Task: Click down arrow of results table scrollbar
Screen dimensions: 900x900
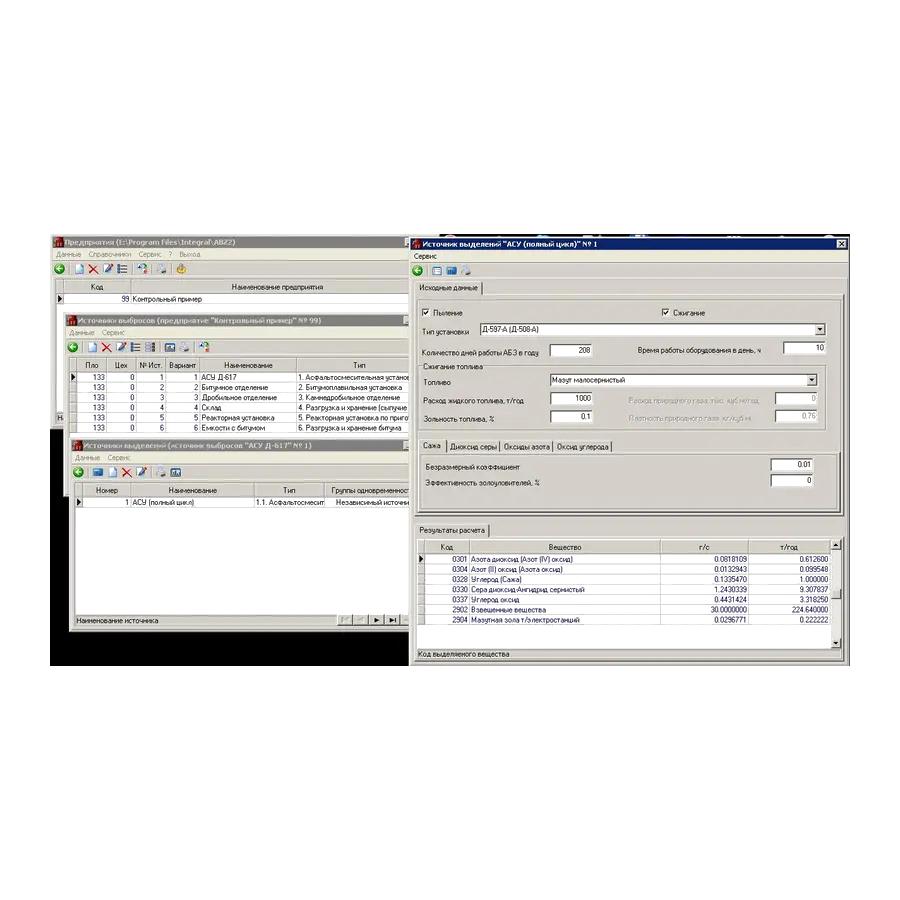Action: pyautogui.click(x=836, y=643)
